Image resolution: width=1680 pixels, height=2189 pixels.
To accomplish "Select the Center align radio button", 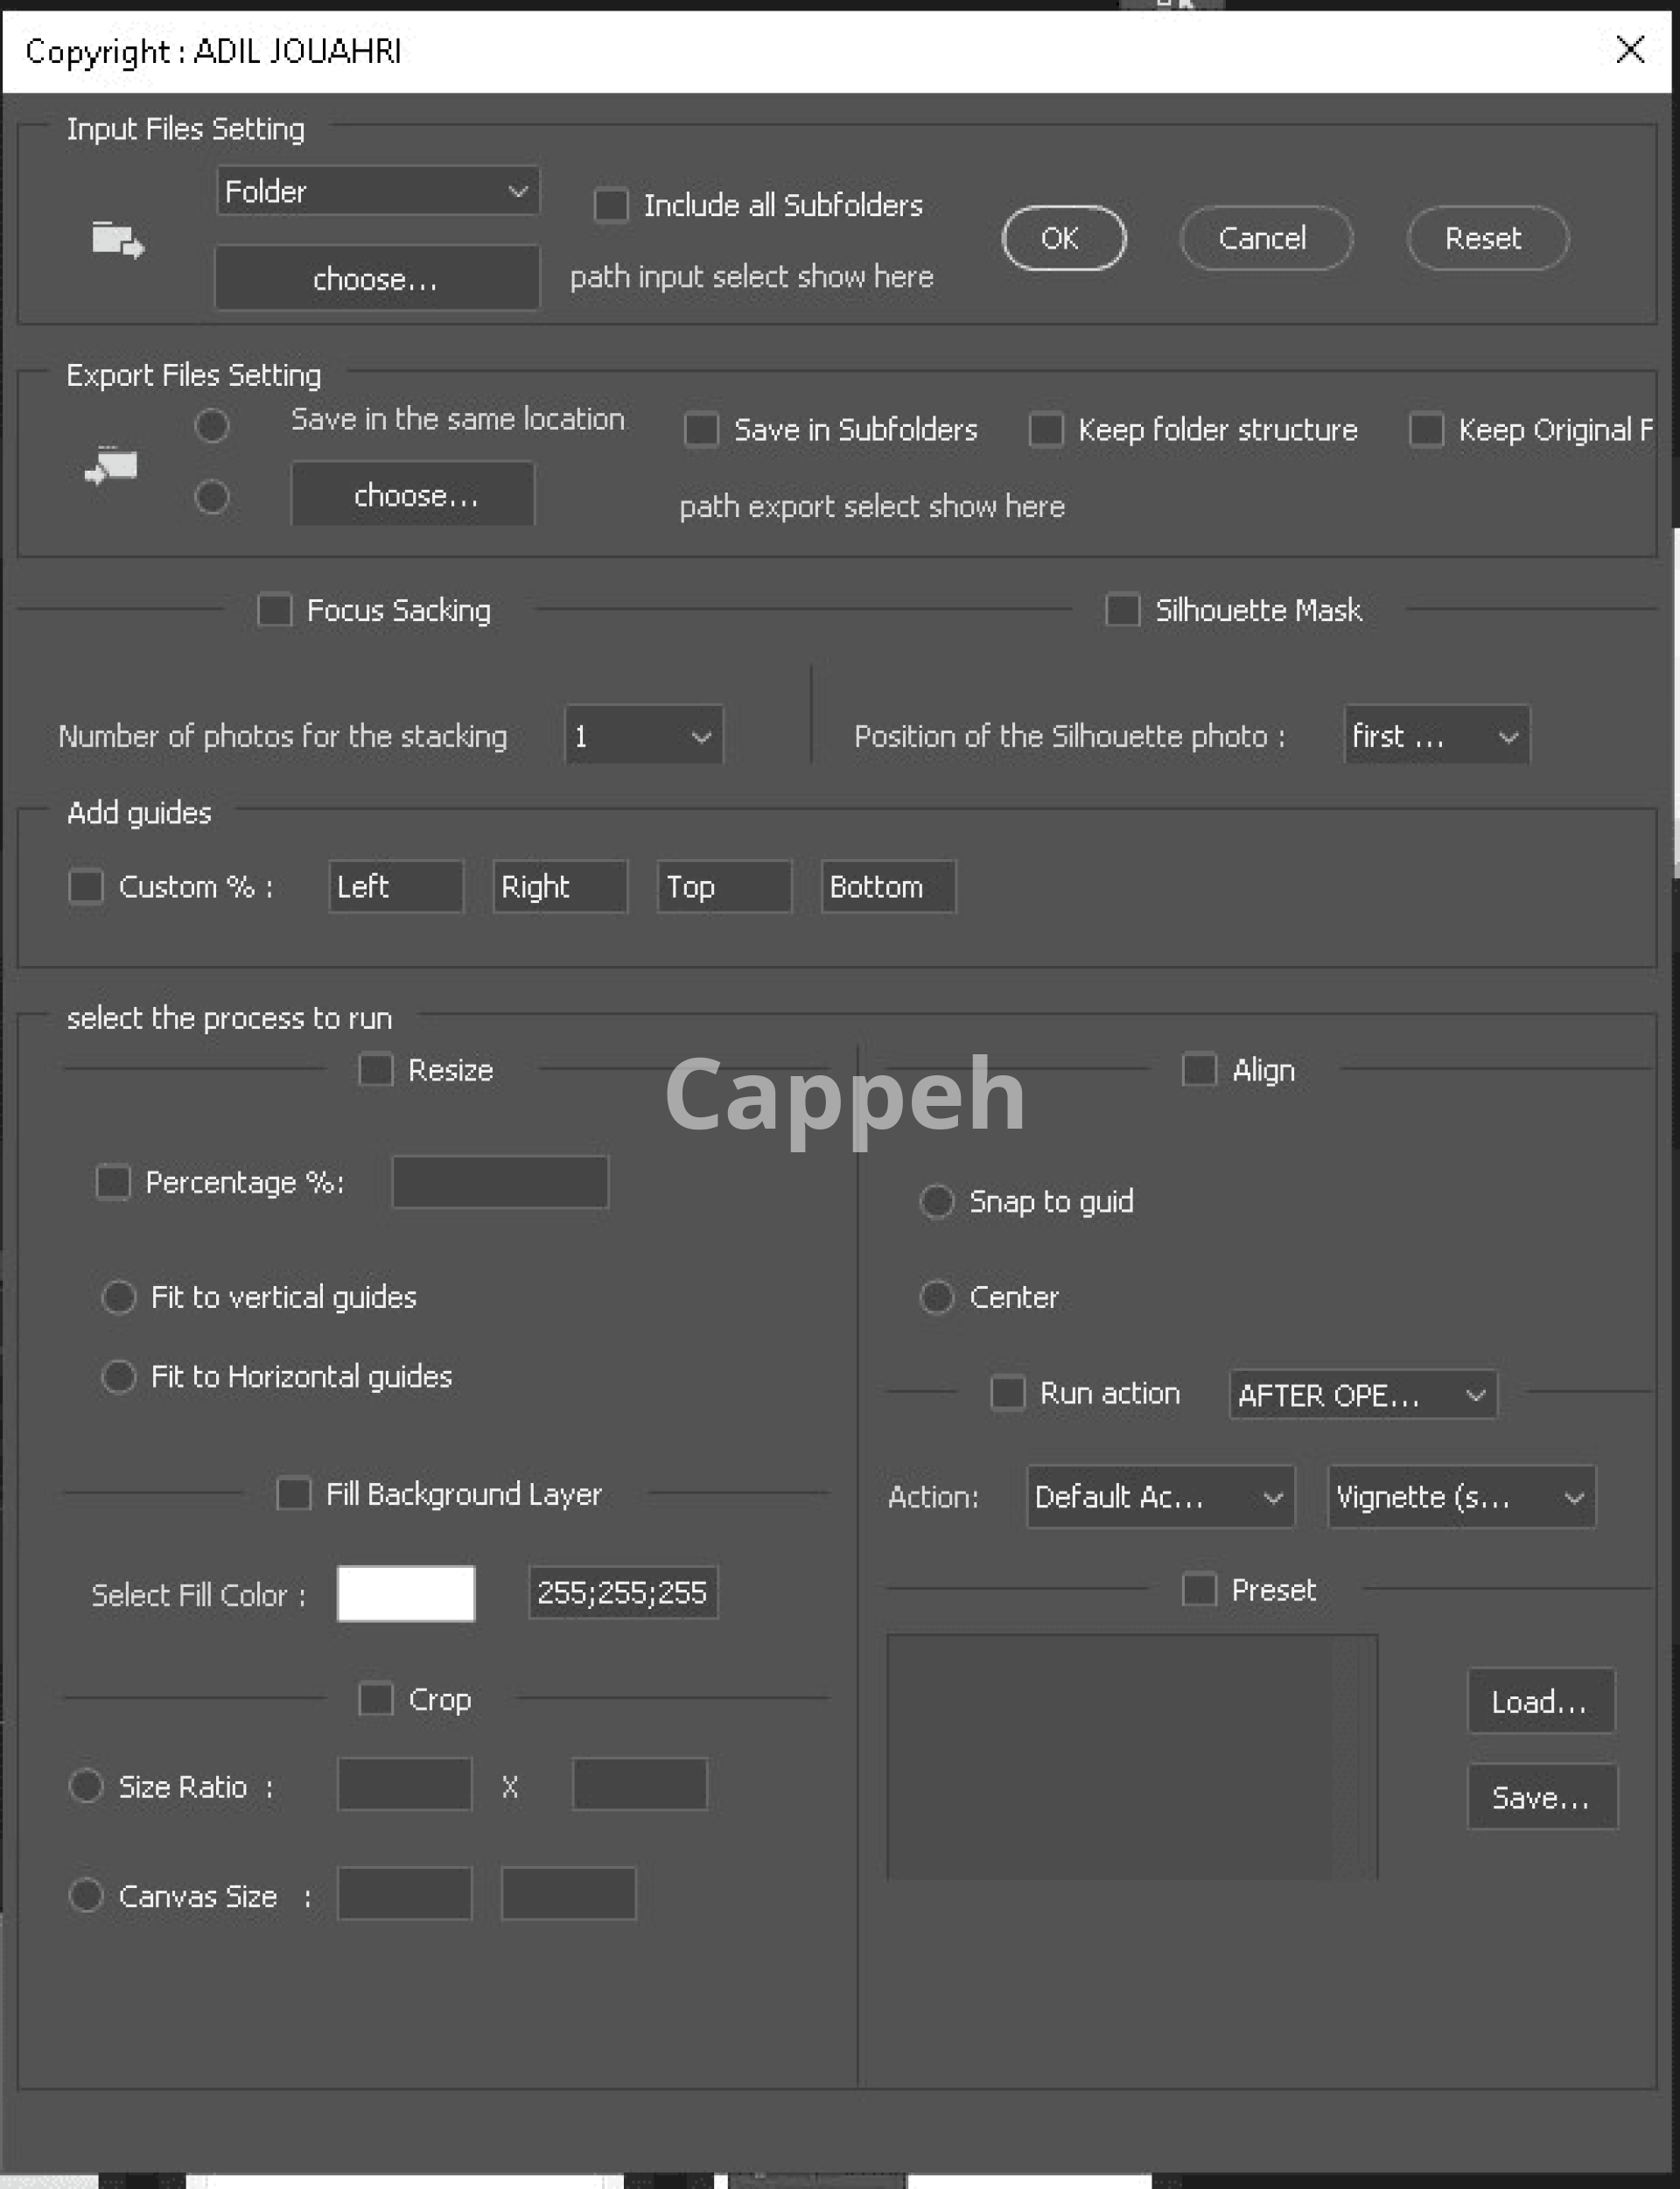I will 937,1297.
